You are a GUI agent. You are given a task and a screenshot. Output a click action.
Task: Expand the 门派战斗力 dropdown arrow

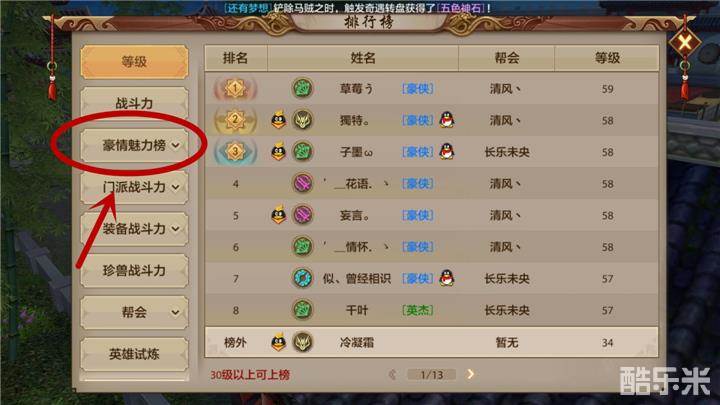pos(175,187)
